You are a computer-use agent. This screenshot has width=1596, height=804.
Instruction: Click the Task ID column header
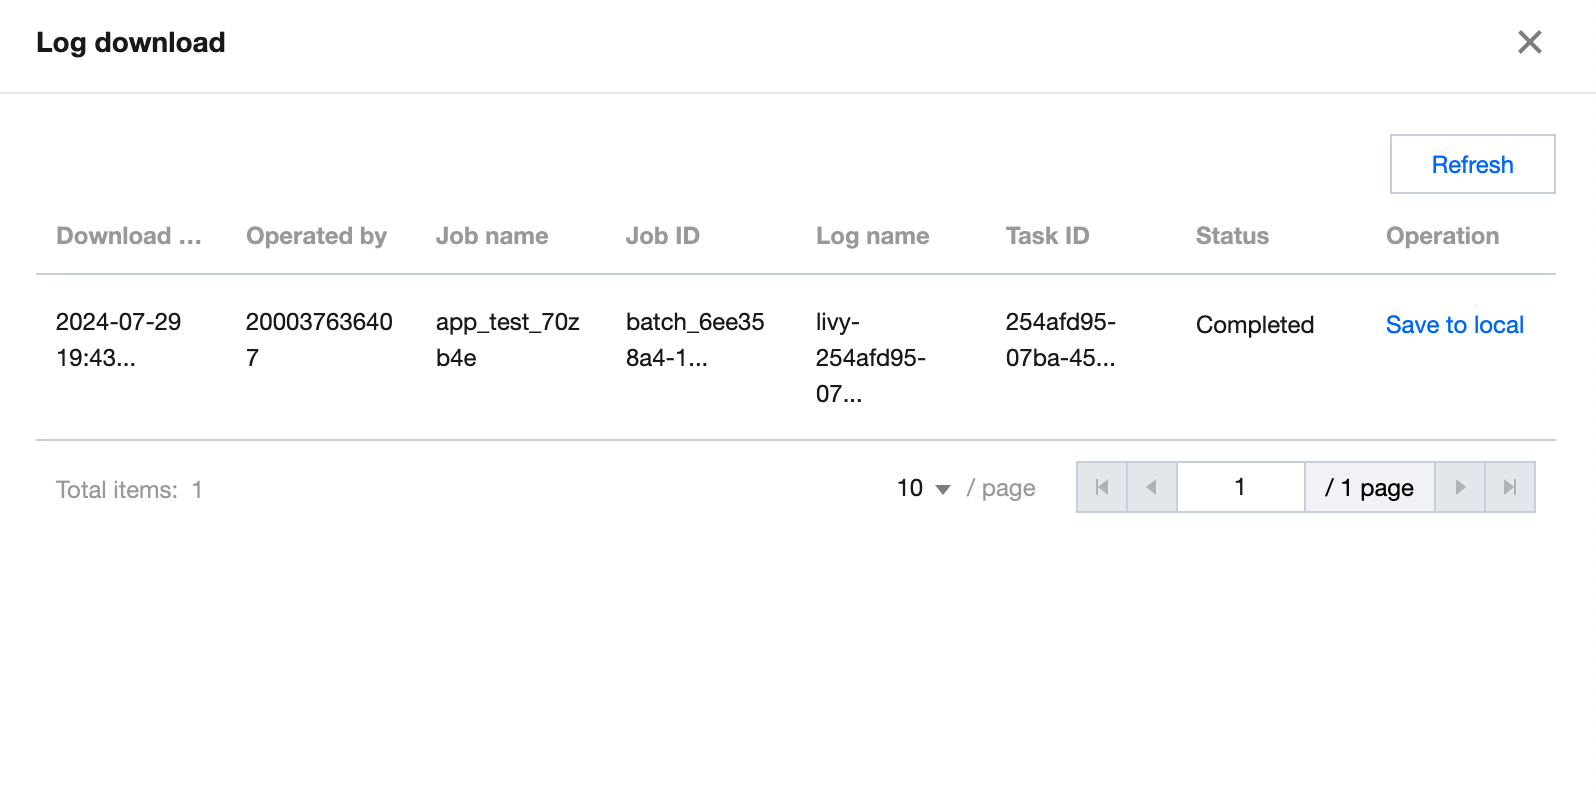1047,236
